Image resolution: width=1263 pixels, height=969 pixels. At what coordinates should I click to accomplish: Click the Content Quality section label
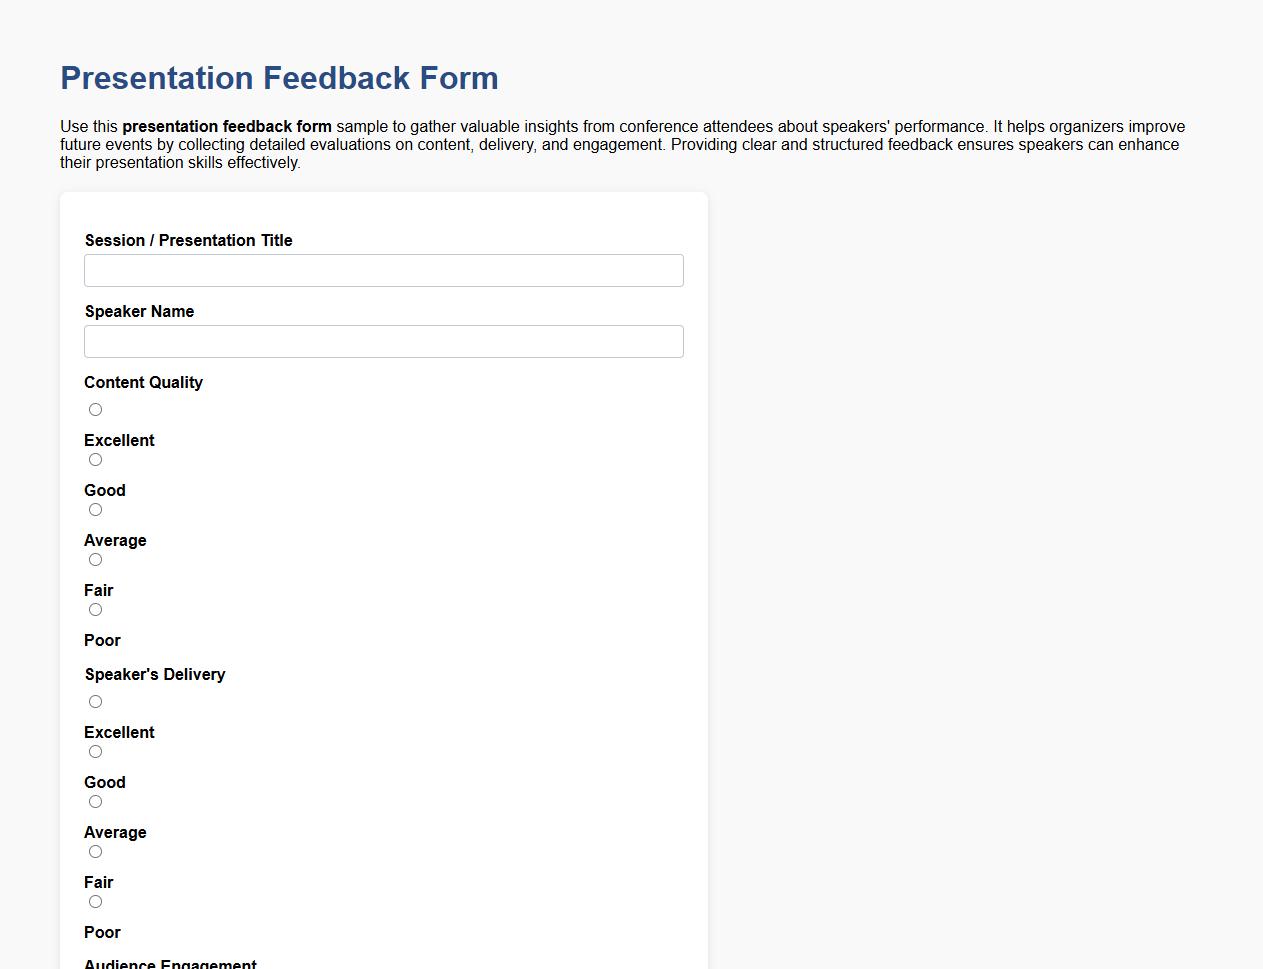(x=143, y=382)
